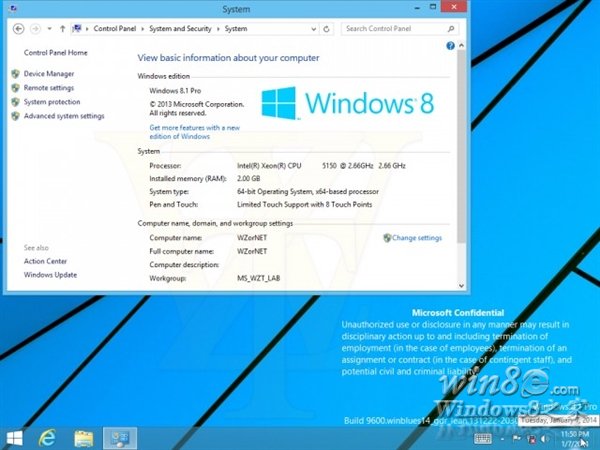Open the touch keyboard from taskbar
Screen dimensions: 600x450
(483, 439)
